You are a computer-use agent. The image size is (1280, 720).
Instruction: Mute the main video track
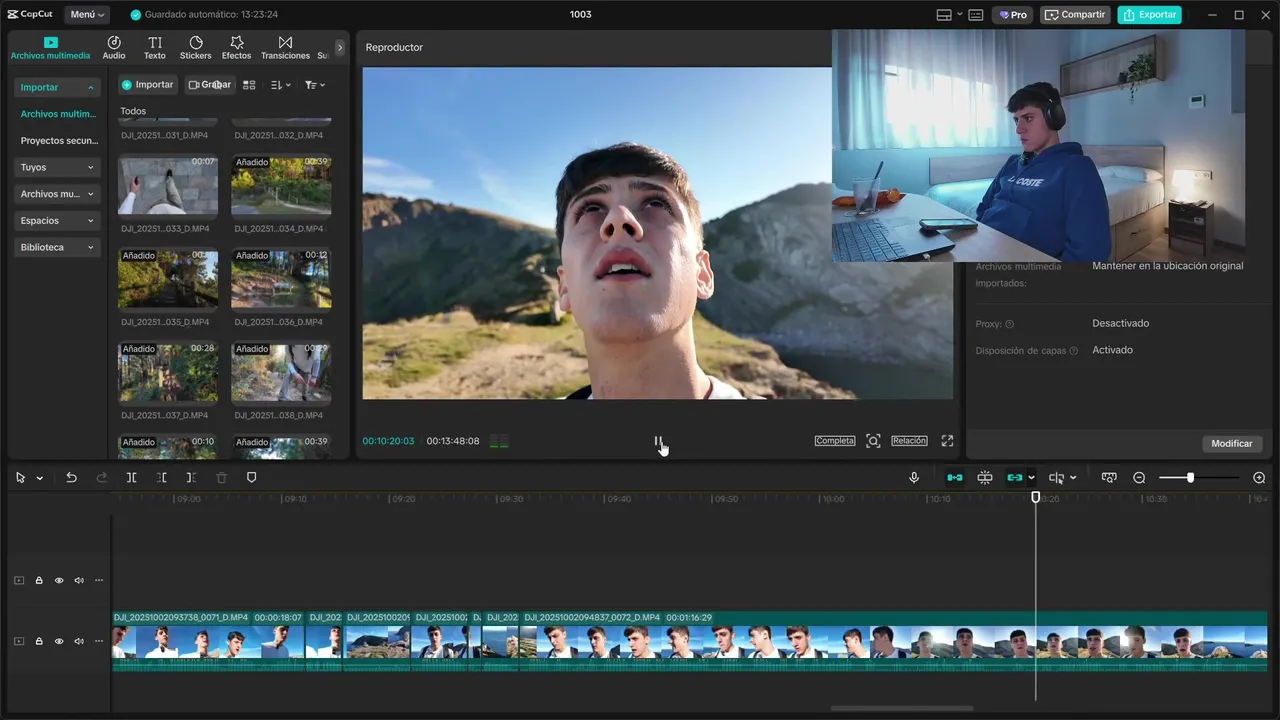(79, 641)
